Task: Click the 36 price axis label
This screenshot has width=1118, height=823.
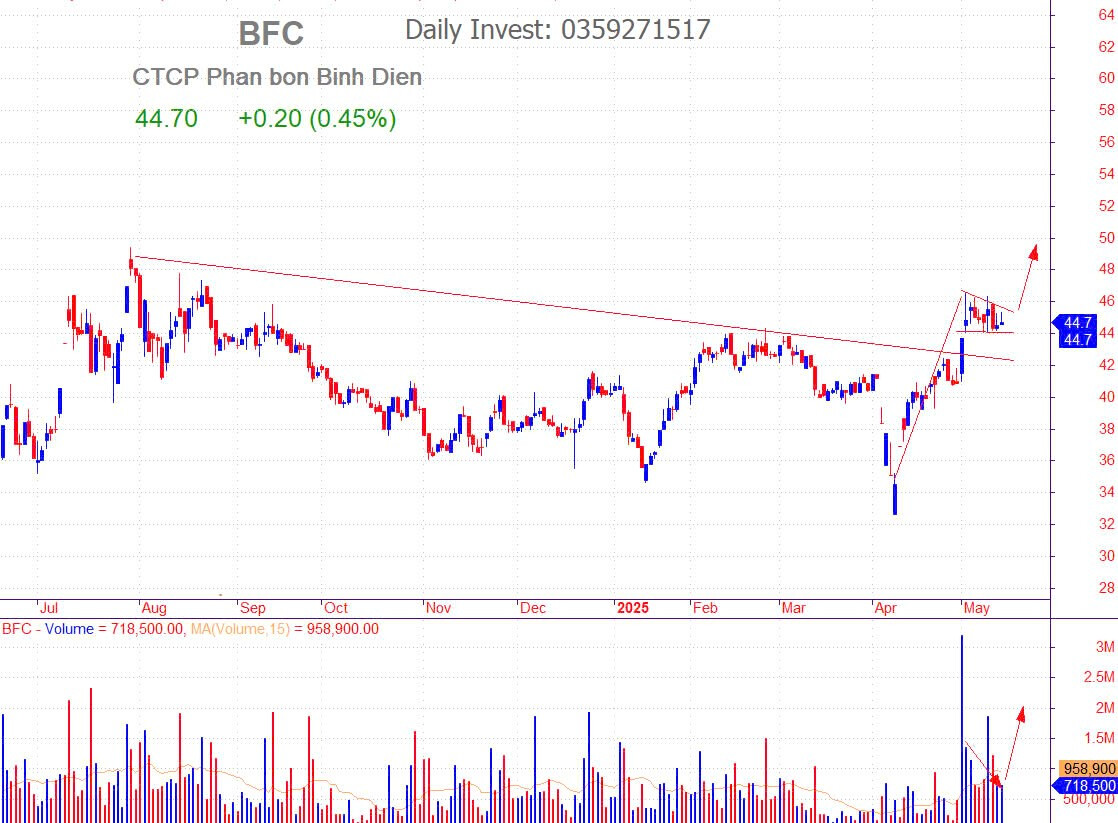Action: 1106,460
